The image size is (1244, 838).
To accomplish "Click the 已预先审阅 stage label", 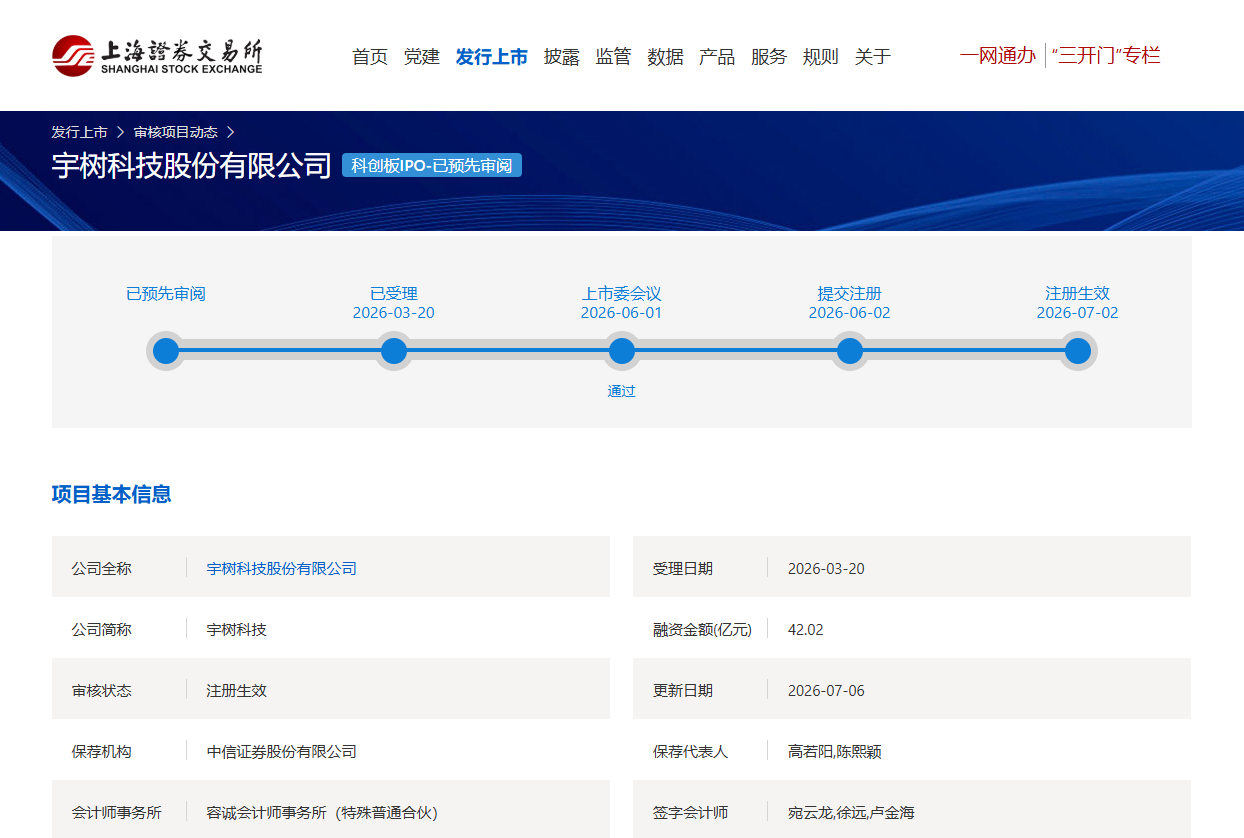I will 166,294.
